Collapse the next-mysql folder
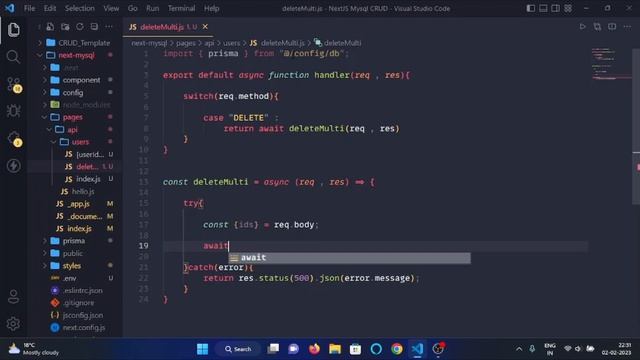 [x=76, y=55]
